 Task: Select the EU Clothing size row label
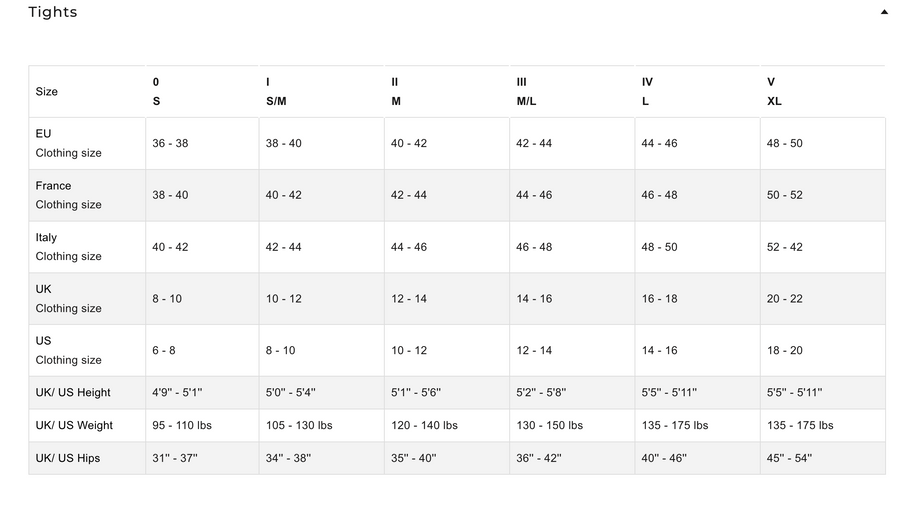click(68, 143)
